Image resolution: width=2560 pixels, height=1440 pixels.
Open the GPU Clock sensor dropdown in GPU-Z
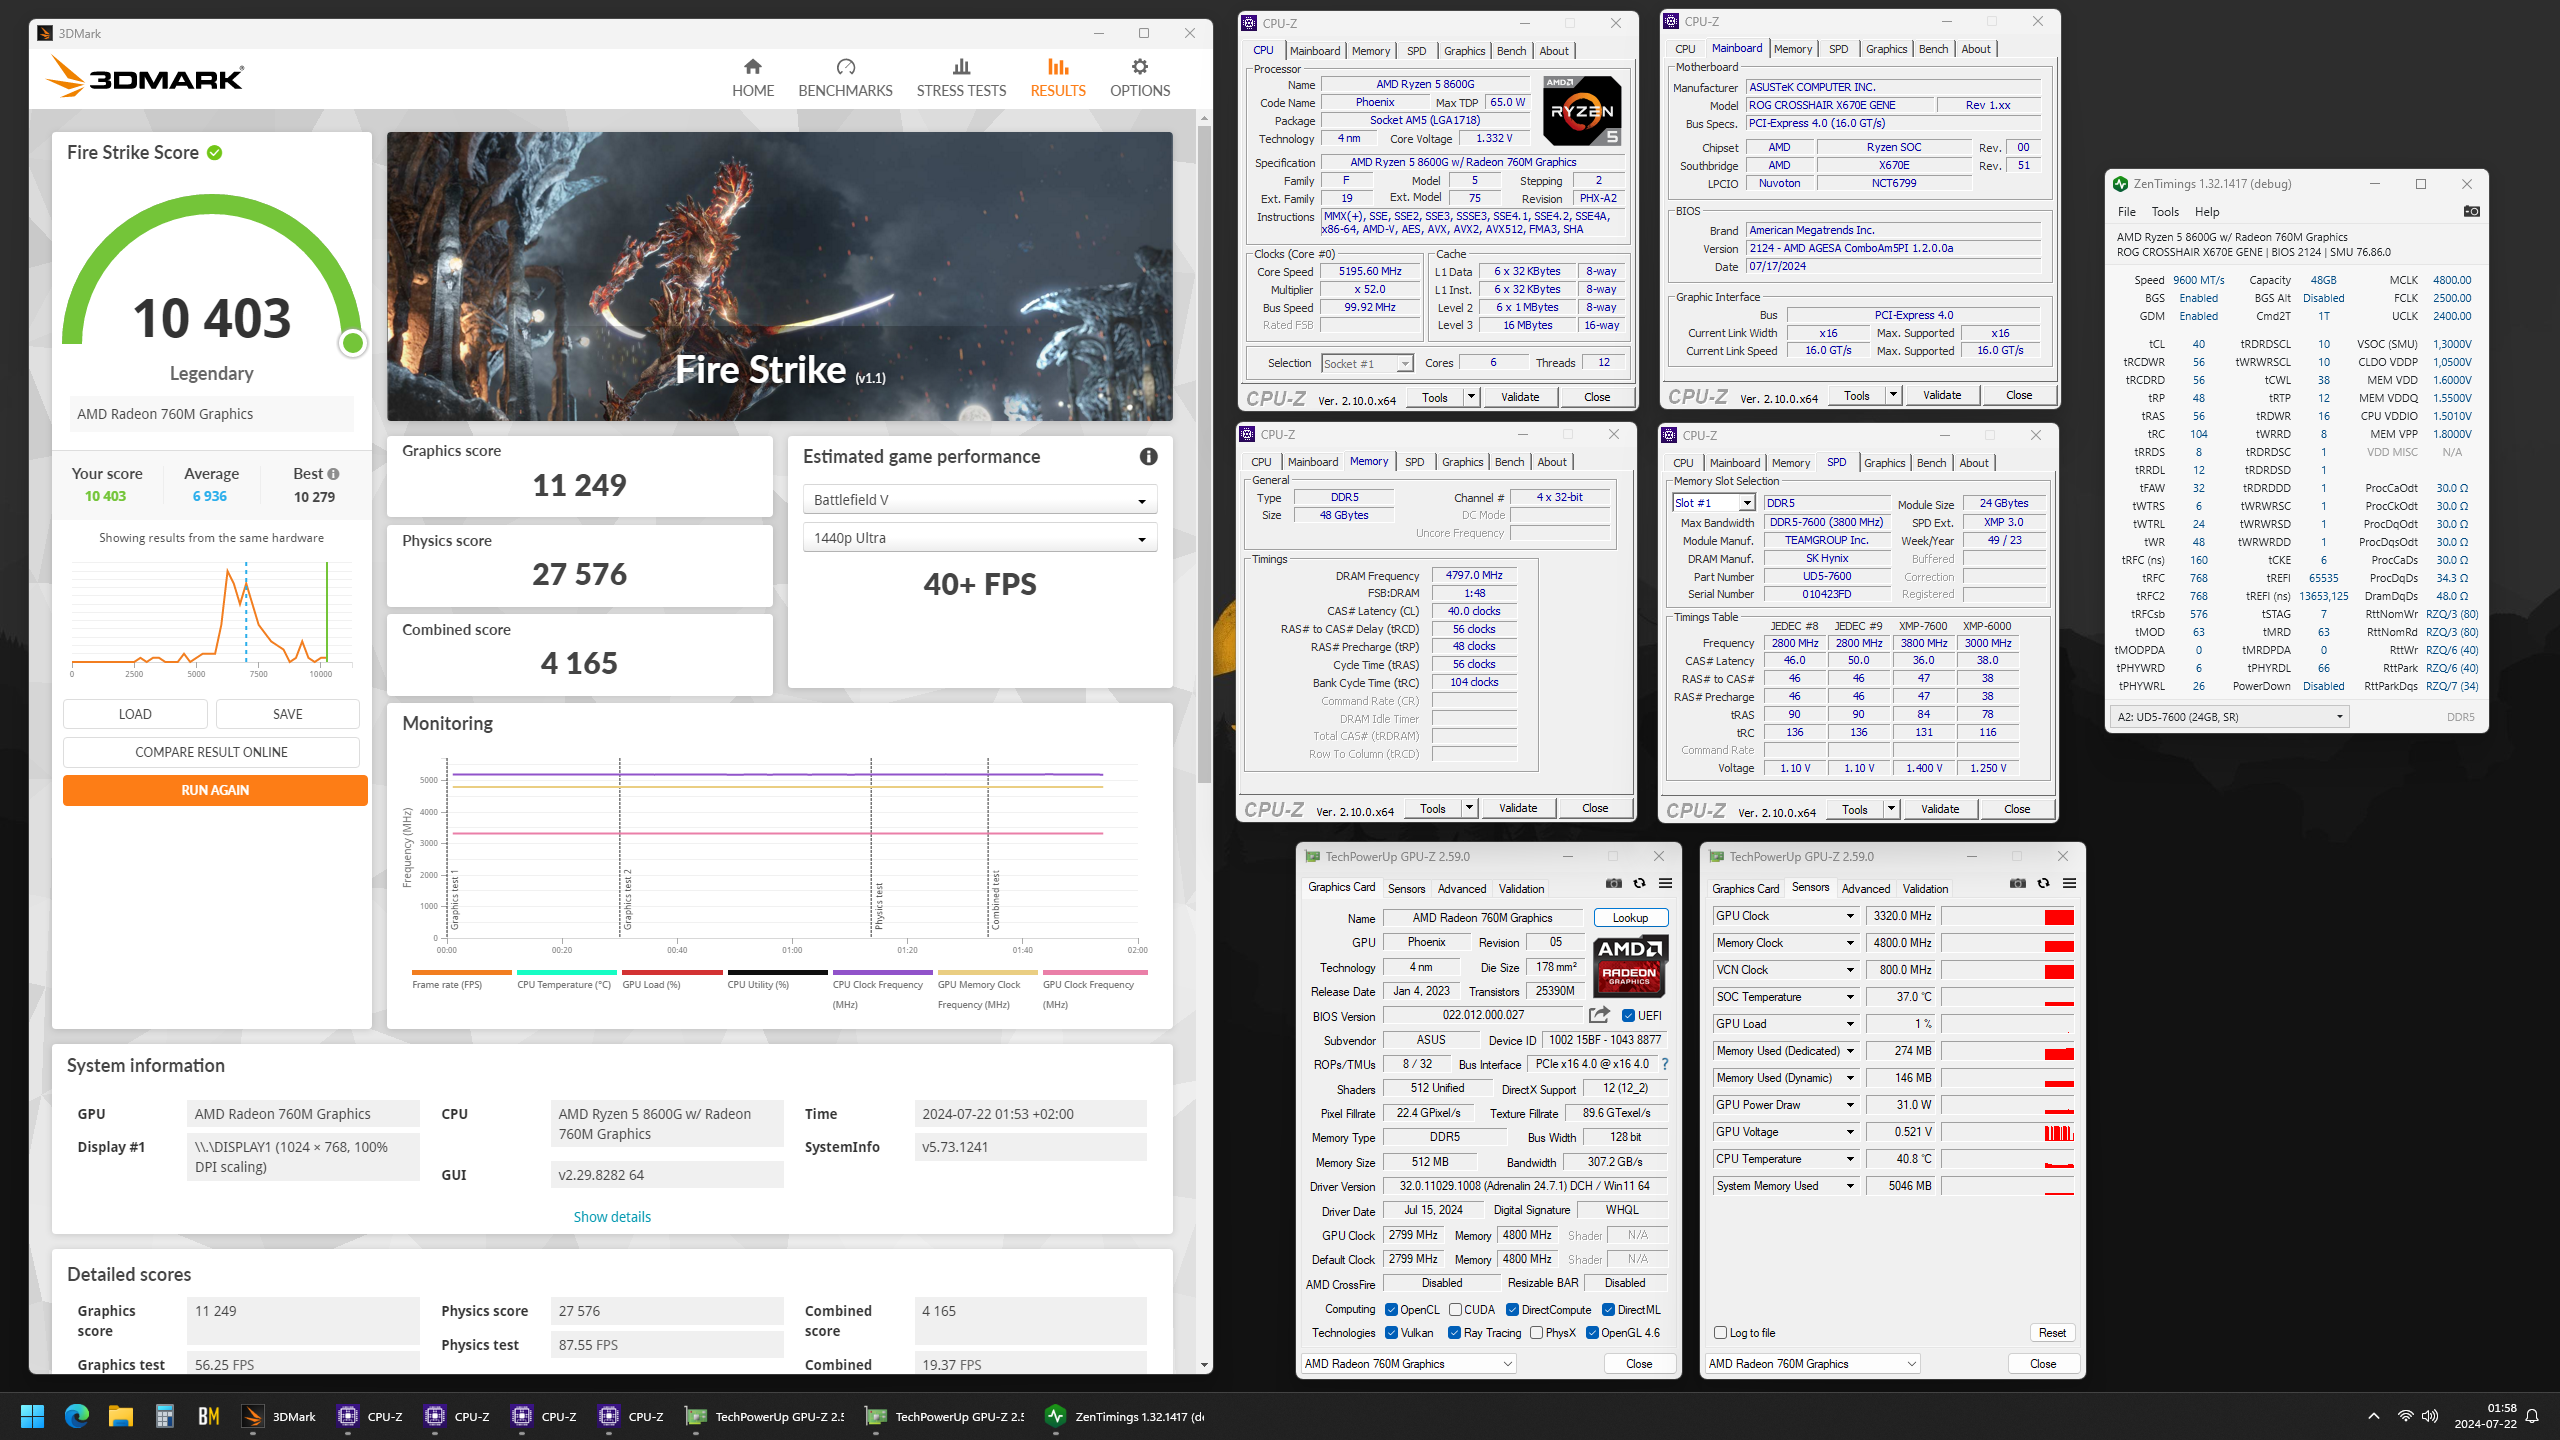1786,916
